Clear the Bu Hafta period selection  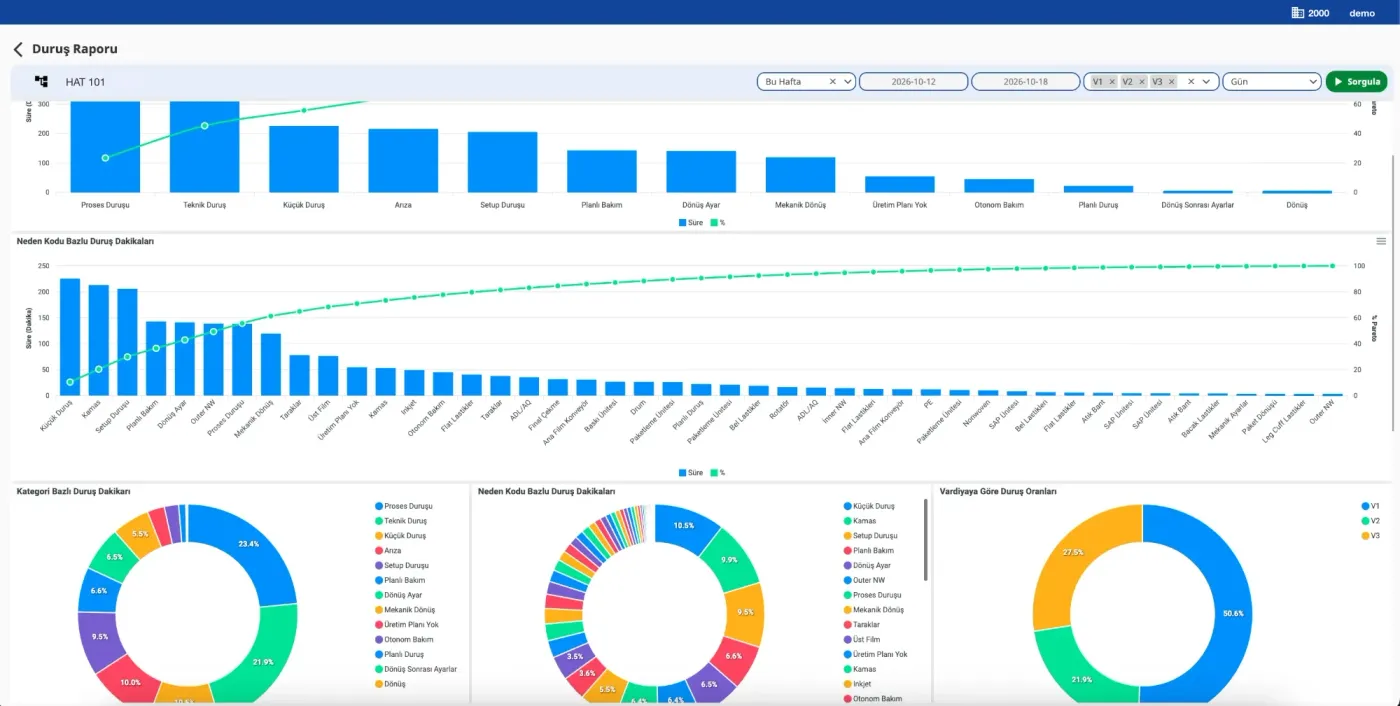click(x=833, y=82)
